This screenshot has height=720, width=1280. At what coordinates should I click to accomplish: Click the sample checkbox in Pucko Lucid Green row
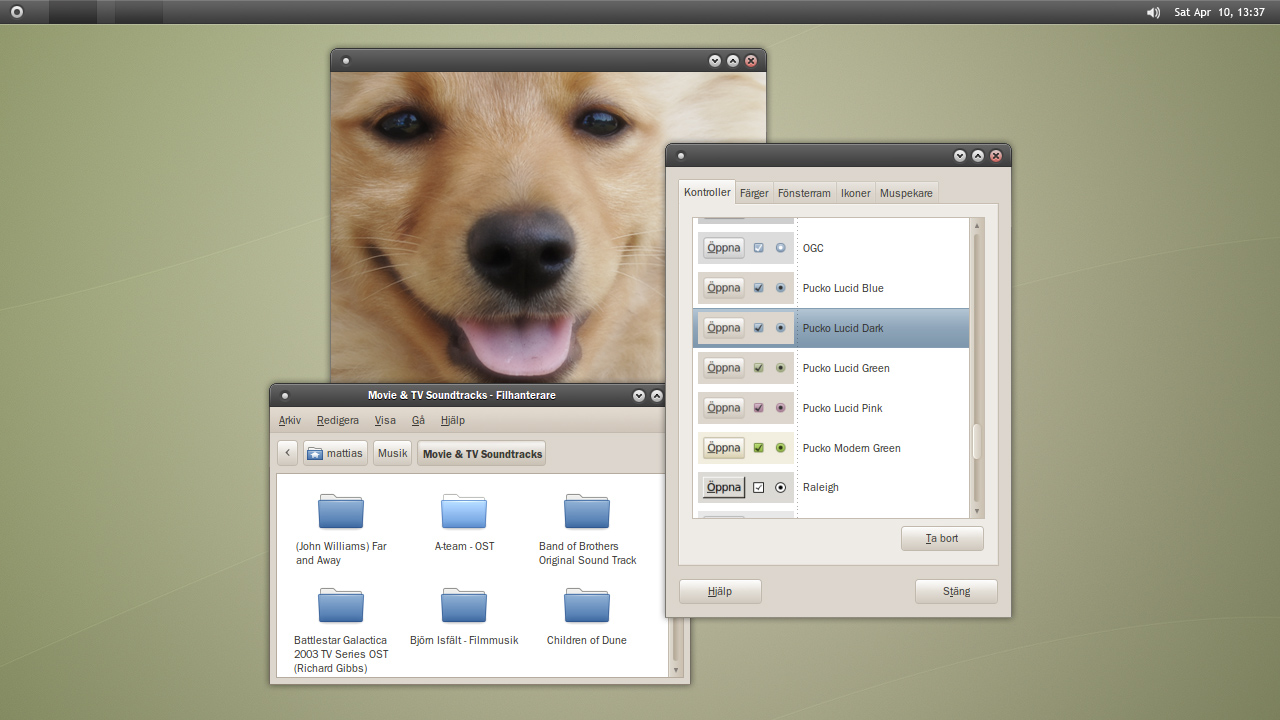pos(758,368)
